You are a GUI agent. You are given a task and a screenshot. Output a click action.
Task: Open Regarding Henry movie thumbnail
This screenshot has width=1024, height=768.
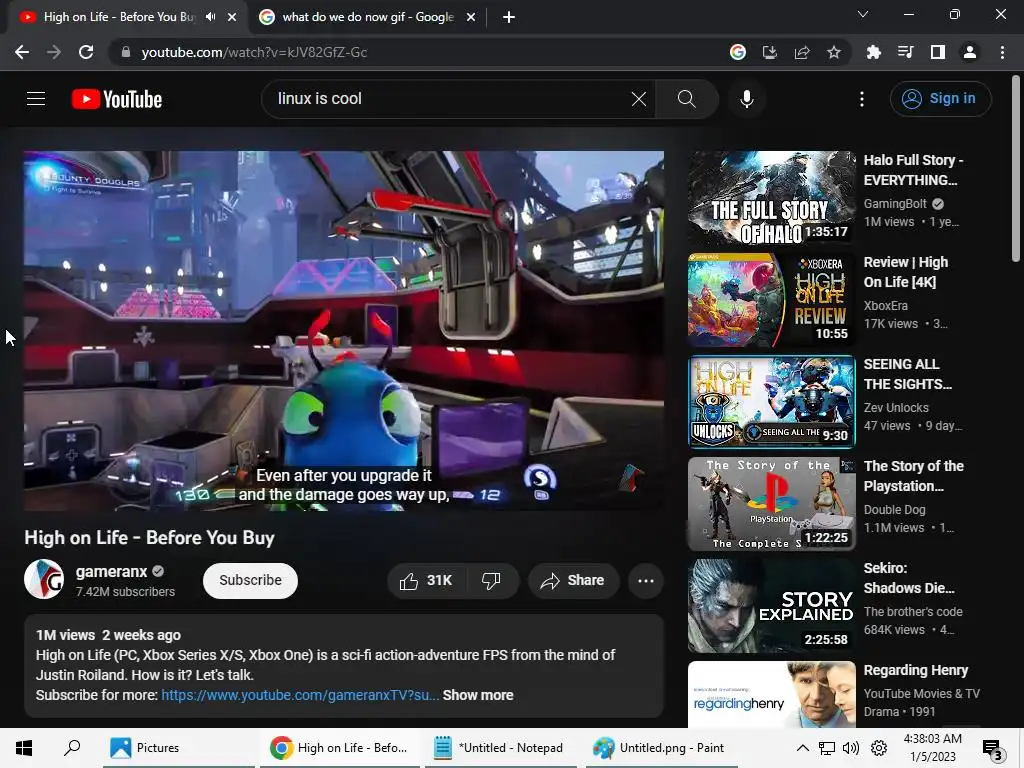click(x=771, y=694)
